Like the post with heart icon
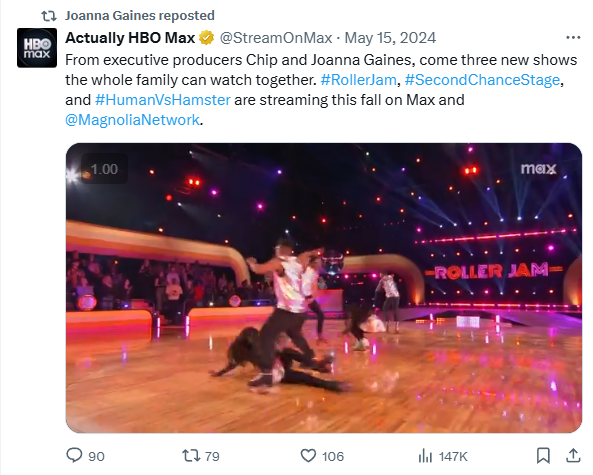The width and height of the screenshot is (593, 475). click(x=308, y=456)
